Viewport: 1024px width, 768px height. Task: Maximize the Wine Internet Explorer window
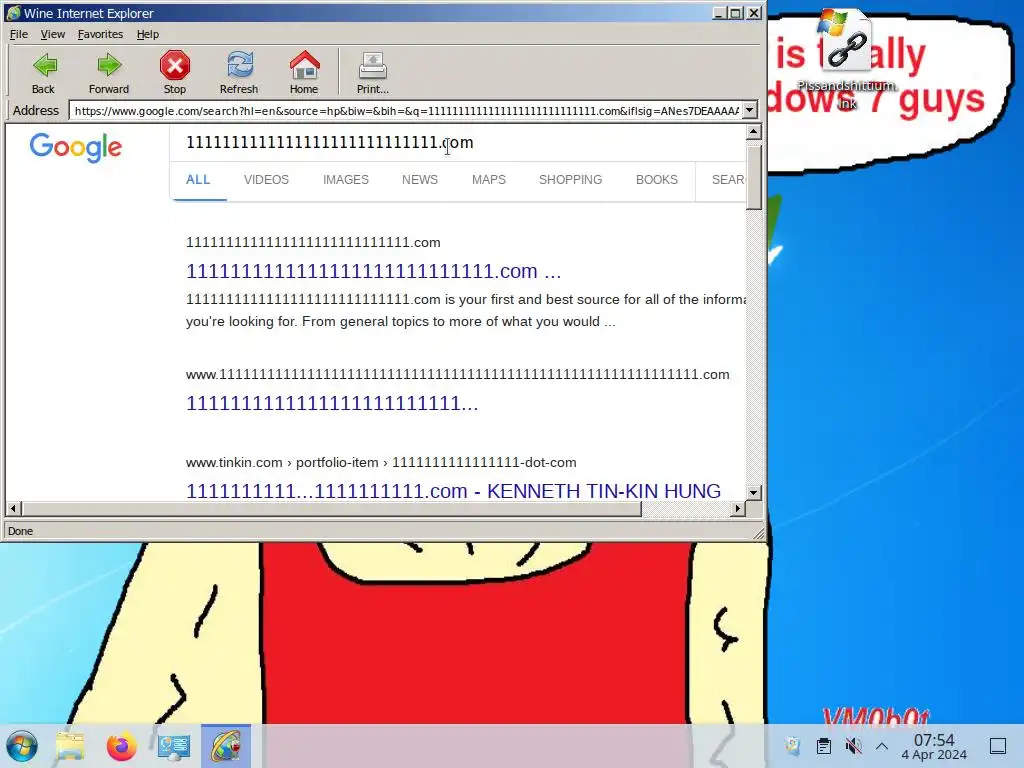735,13
